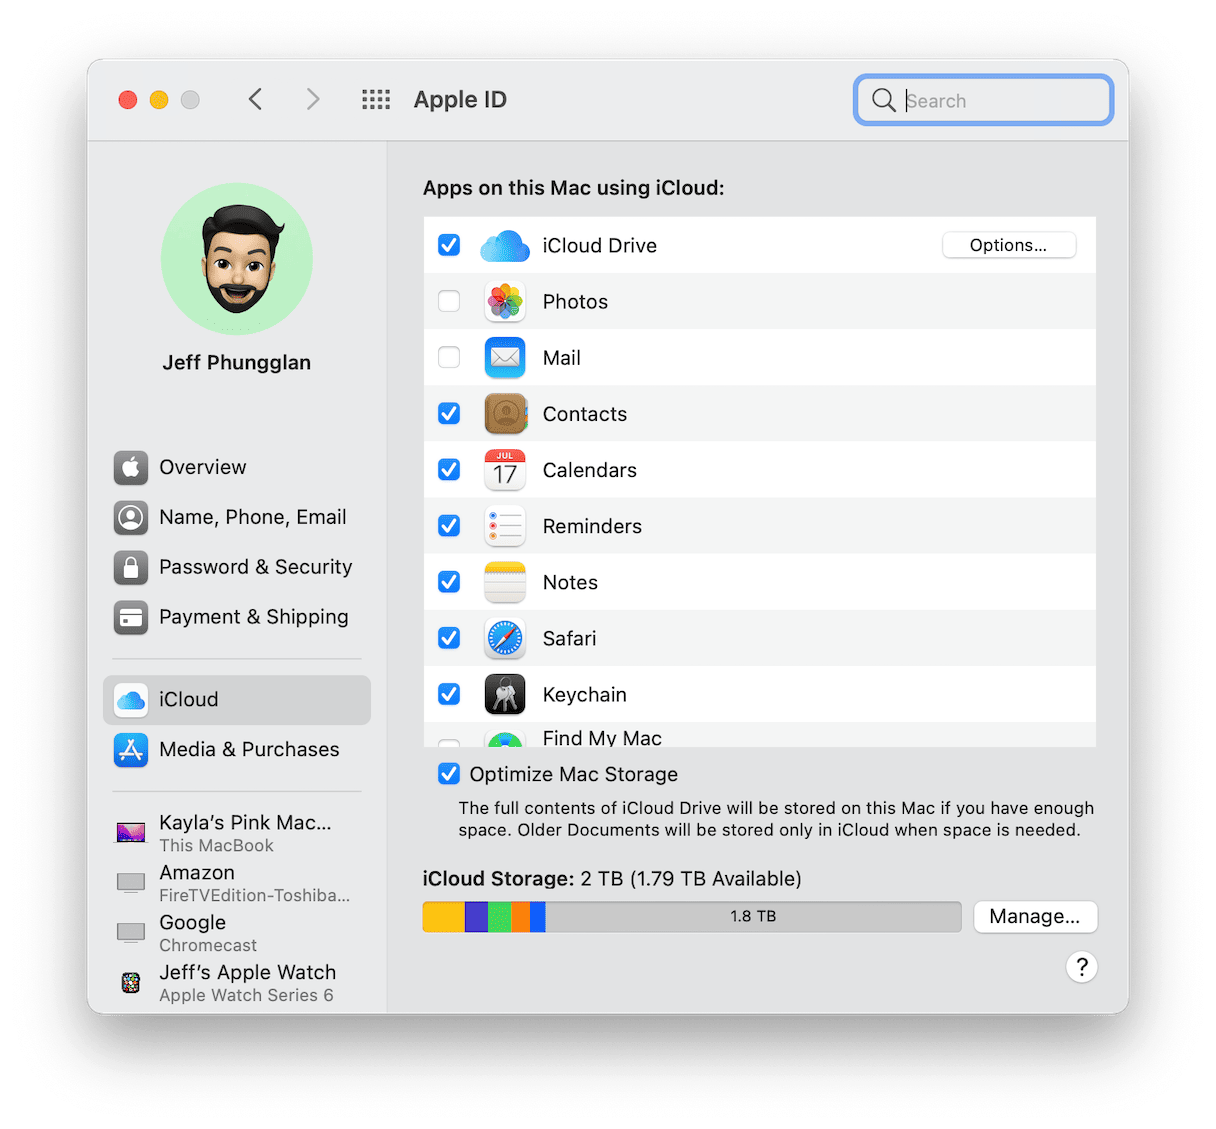Viewport: 1216px width, 1129px height.
Task: Enable Photos iCloud syncing
Action: pos(448,301)
